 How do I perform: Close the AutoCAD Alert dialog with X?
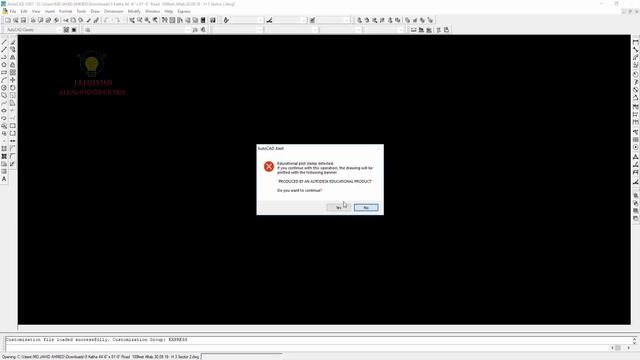pyautogui.click(x=378, y=148)
